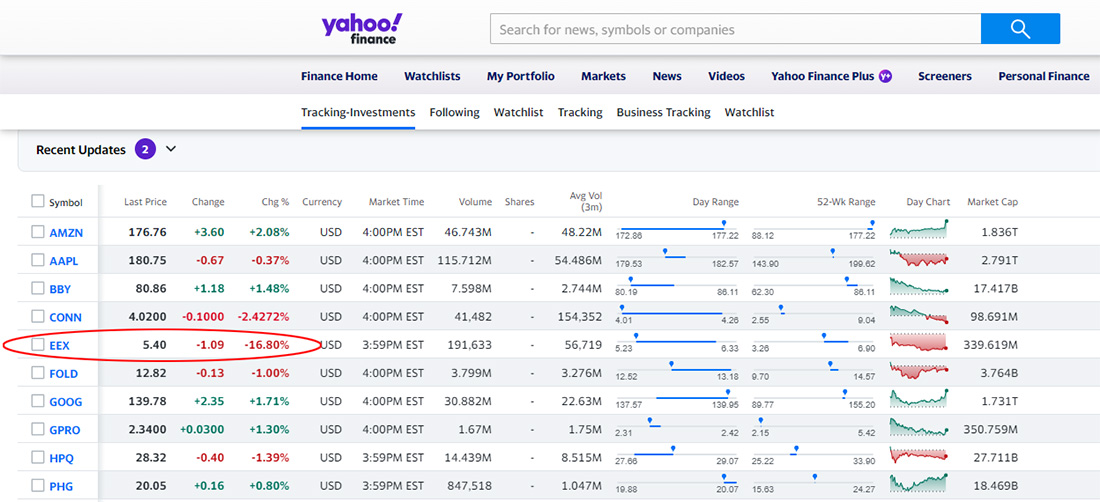The height and width of the screenshot is (502, 1100).
Task: Open the AMZN symbol link
Action: click(x=65, y=233)
